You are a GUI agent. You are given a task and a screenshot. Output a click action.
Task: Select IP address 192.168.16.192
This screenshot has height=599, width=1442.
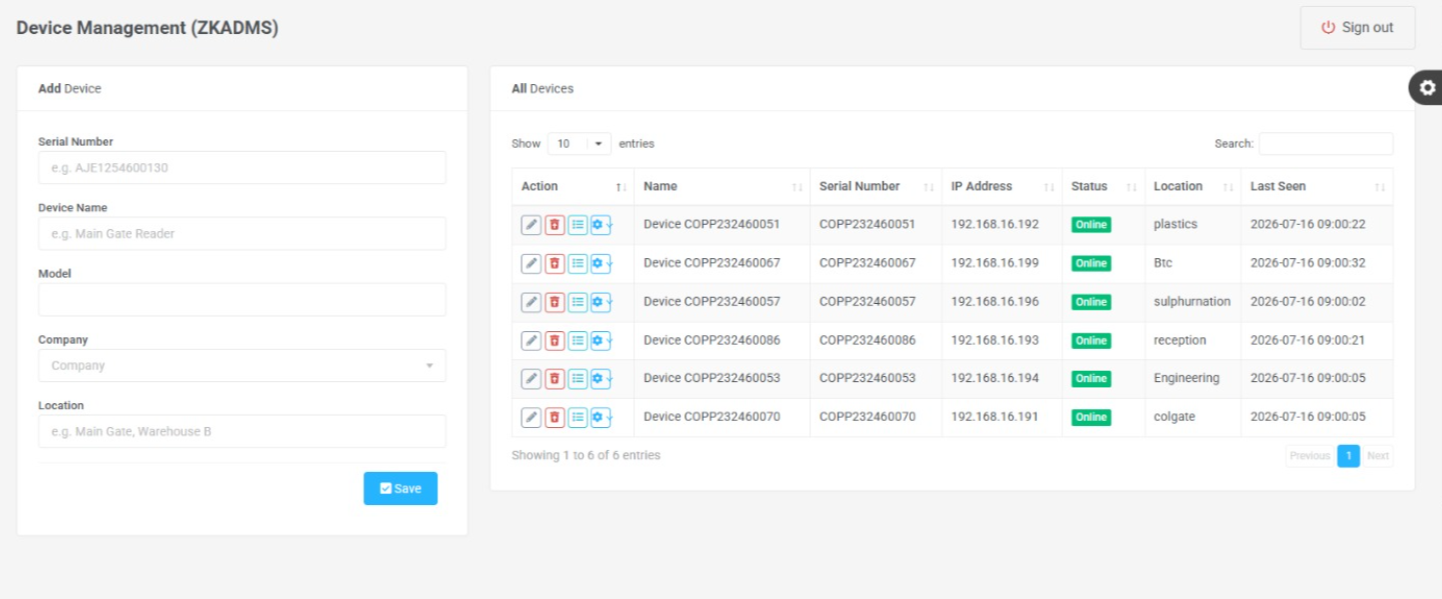tap(995, 224)
